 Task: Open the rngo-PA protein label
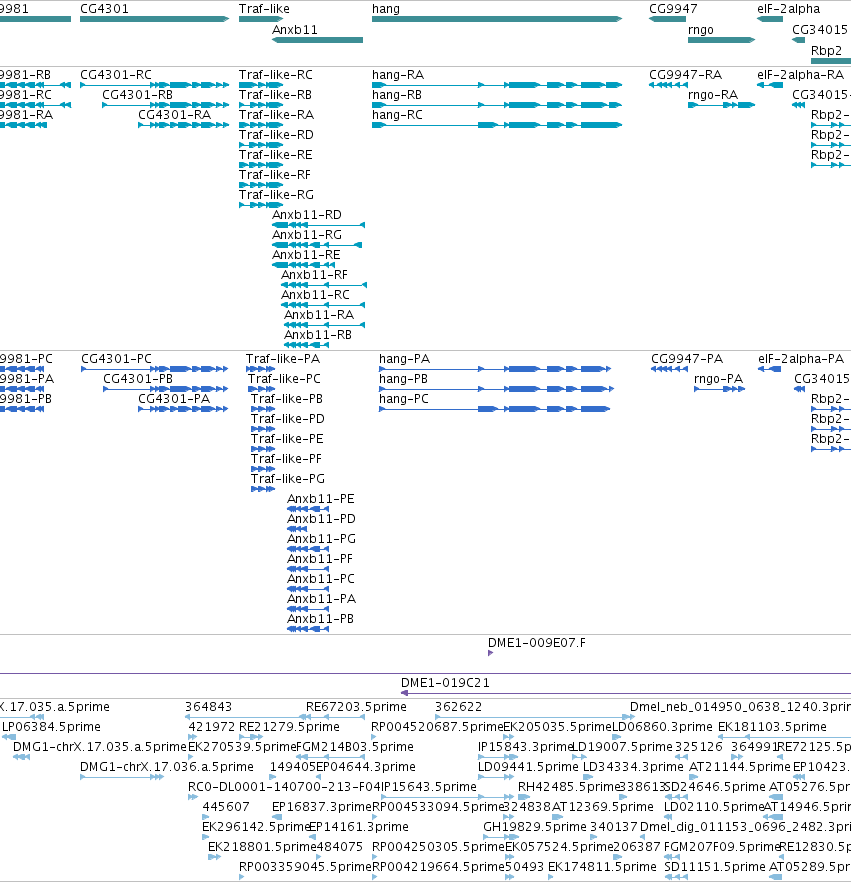coord(718,379)
